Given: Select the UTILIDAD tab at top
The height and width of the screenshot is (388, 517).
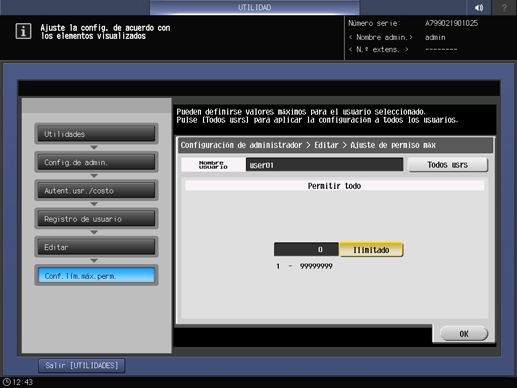Looking at the screenshot, I should [254, 7].
